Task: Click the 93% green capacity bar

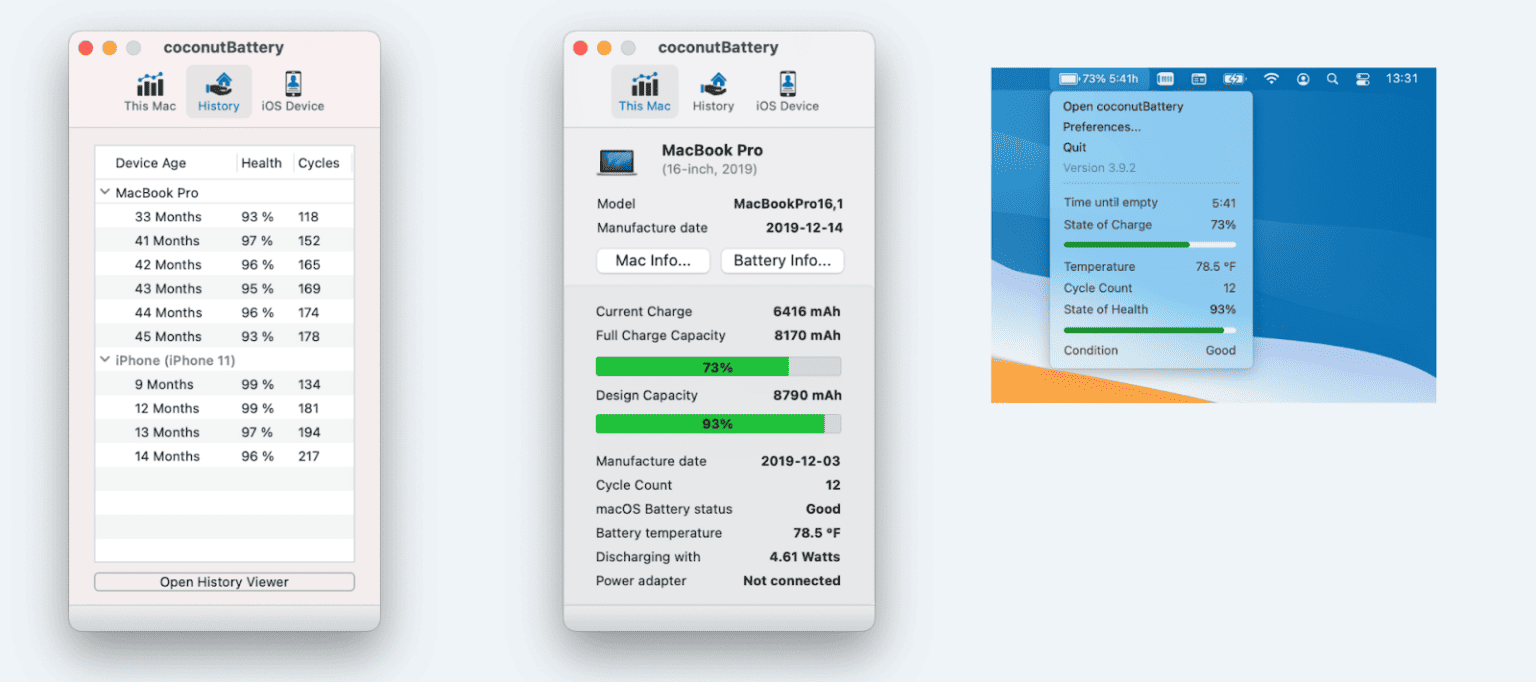Action: (x=718, y=424)
